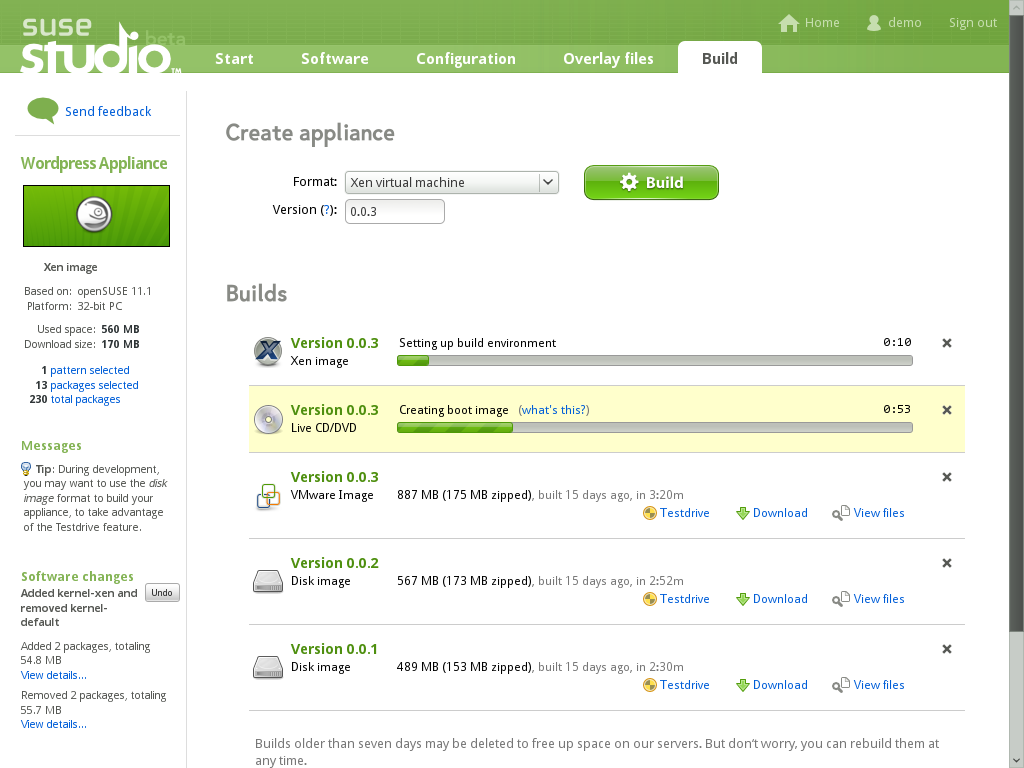1024x768 pixels.
Task: Testdrive the Version 0.0.3 VMware Image
Action: (x=676, y=513)
